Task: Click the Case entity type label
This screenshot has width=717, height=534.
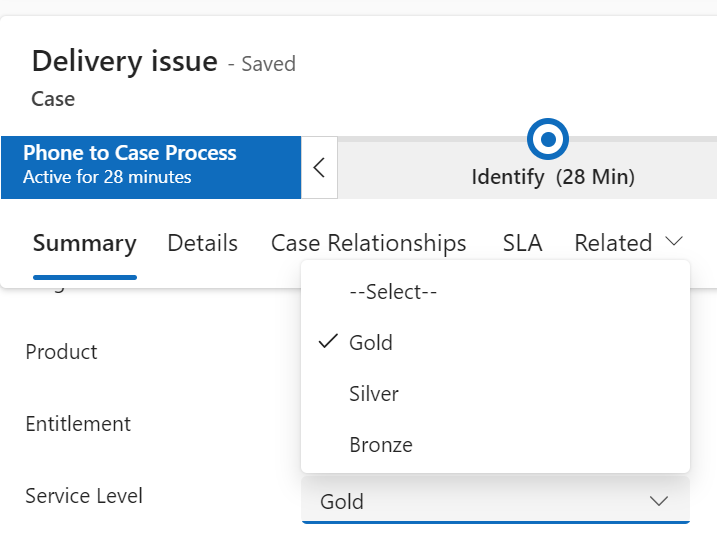Action: (53, 99)
